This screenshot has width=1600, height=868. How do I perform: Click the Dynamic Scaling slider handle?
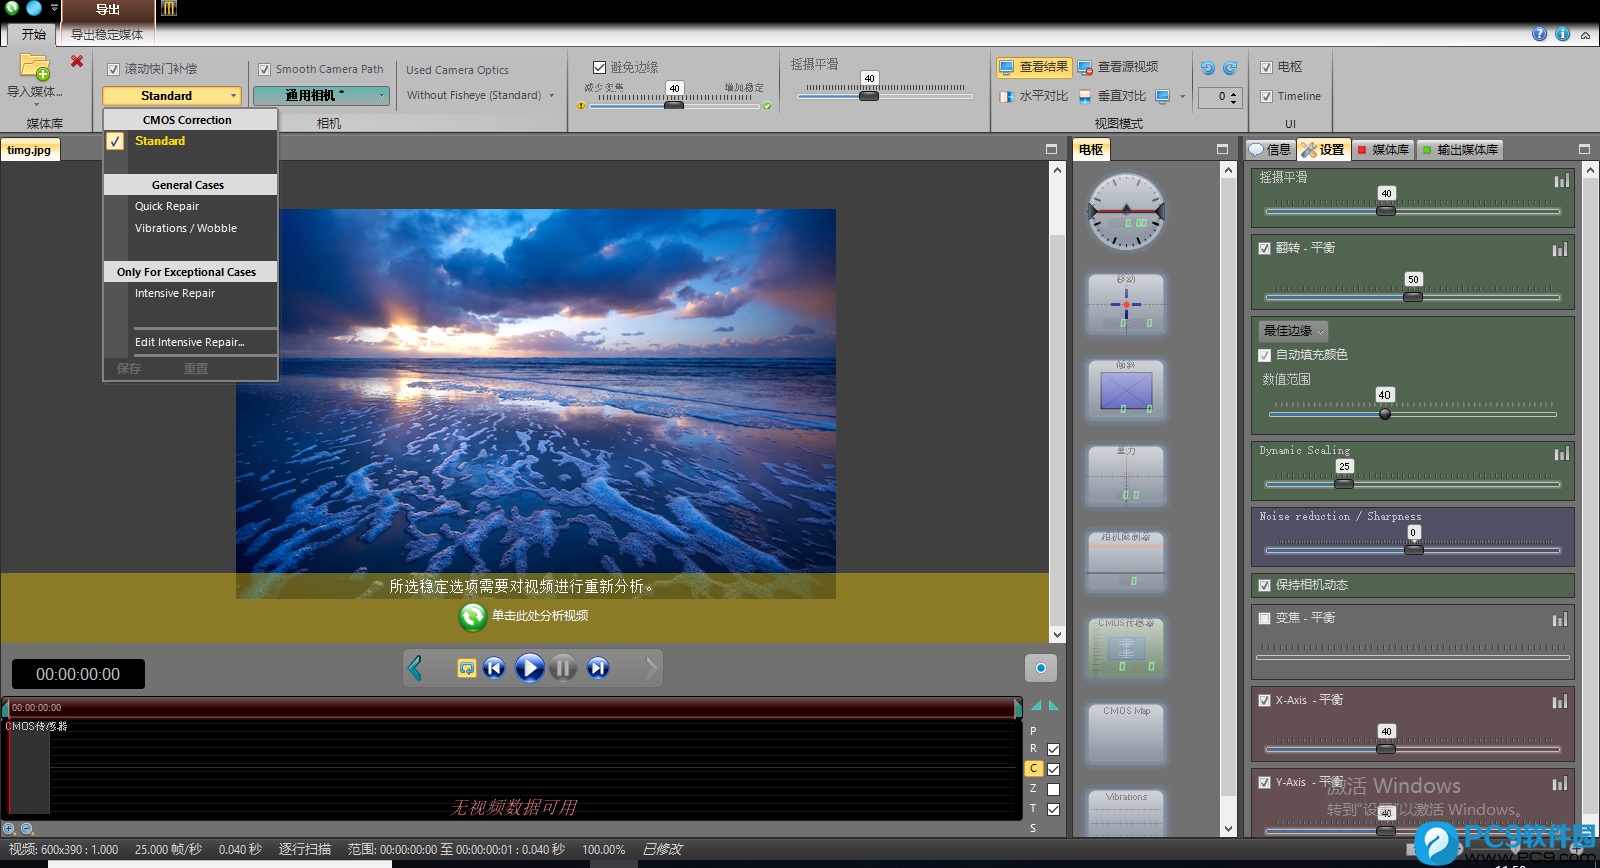tap(1344, 484)
